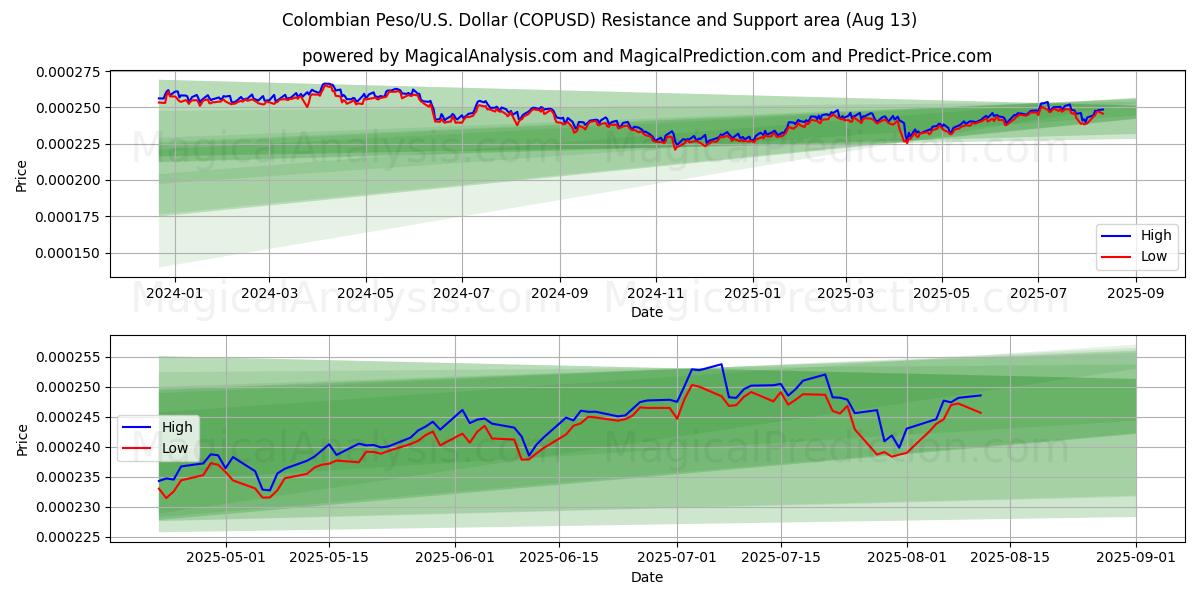
Task: Click the '2025-05-15' tick label
Action: click(330, 558)
